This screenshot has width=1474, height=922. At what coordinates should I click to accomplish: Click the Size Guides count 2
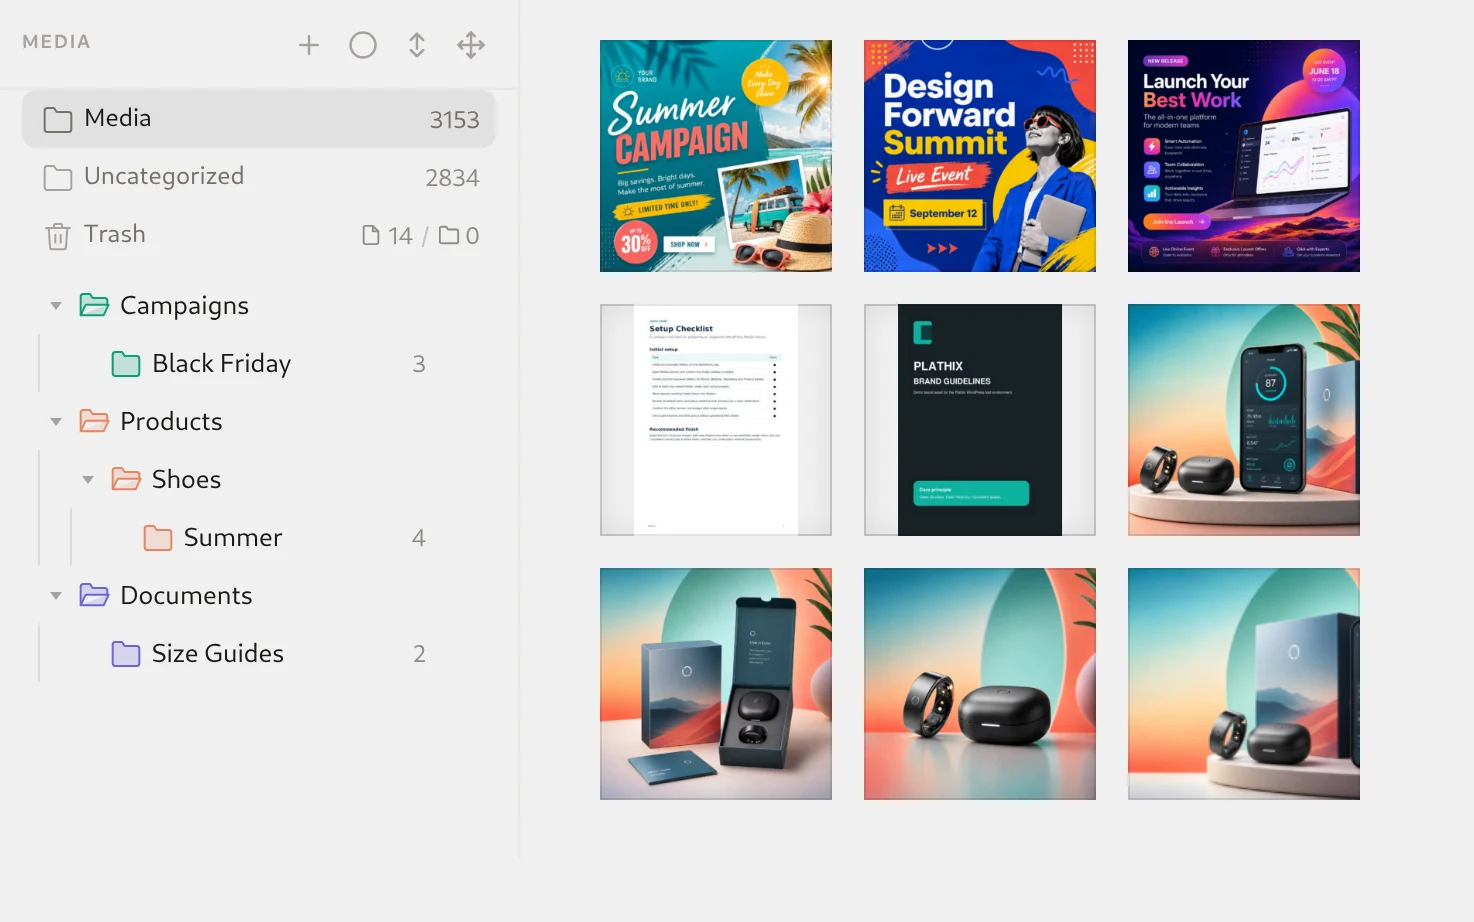point(419,654)
